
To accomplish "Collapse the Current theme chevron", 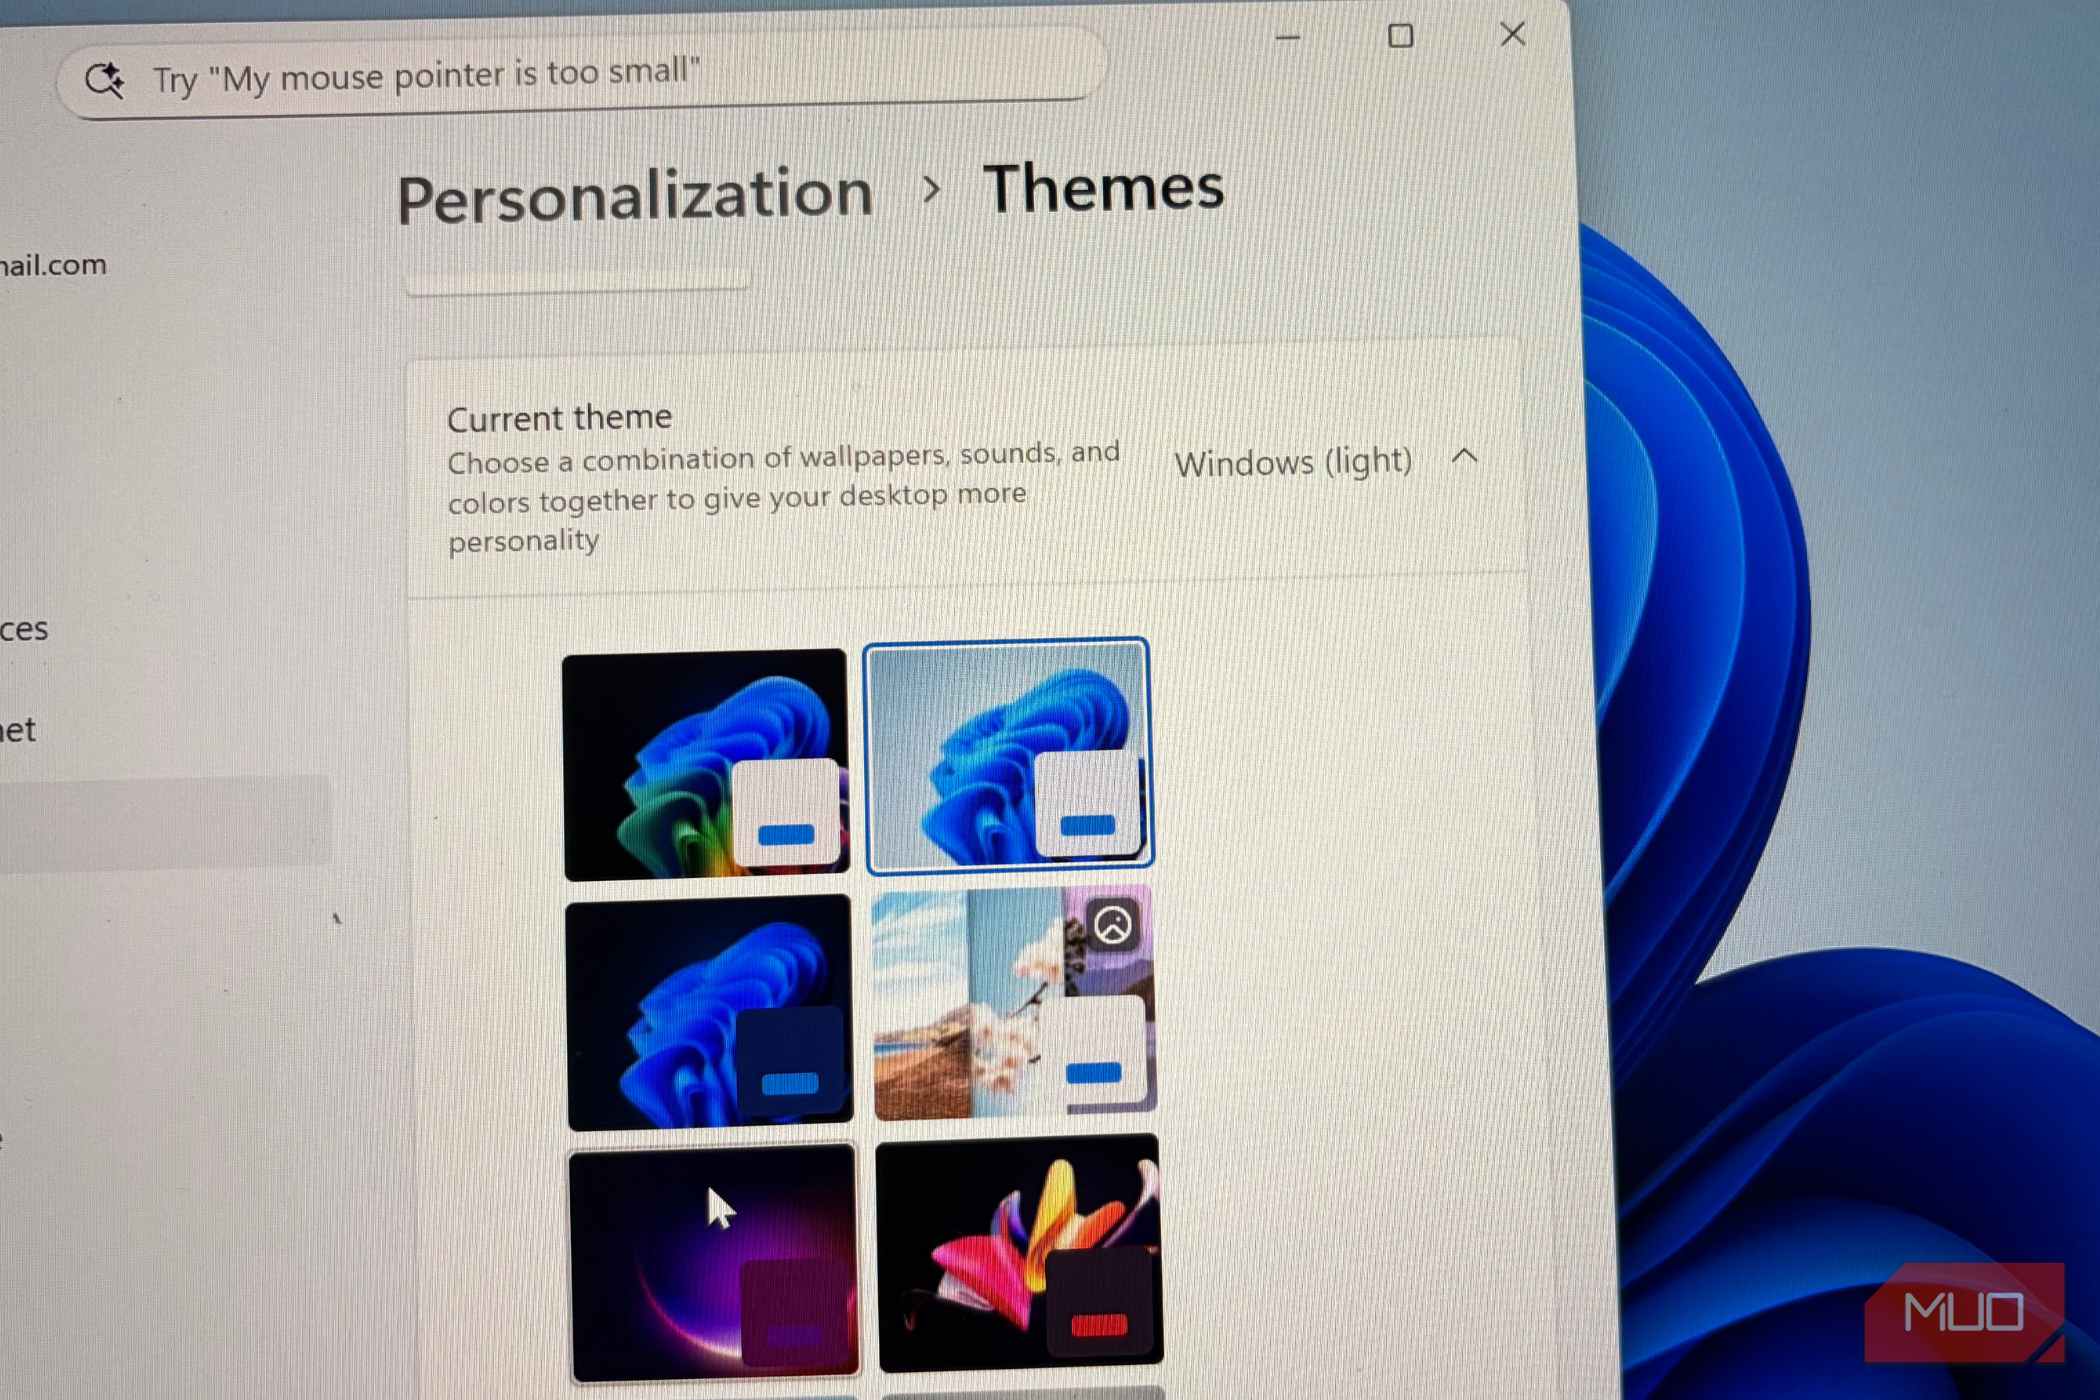I will click(1464, 457).
